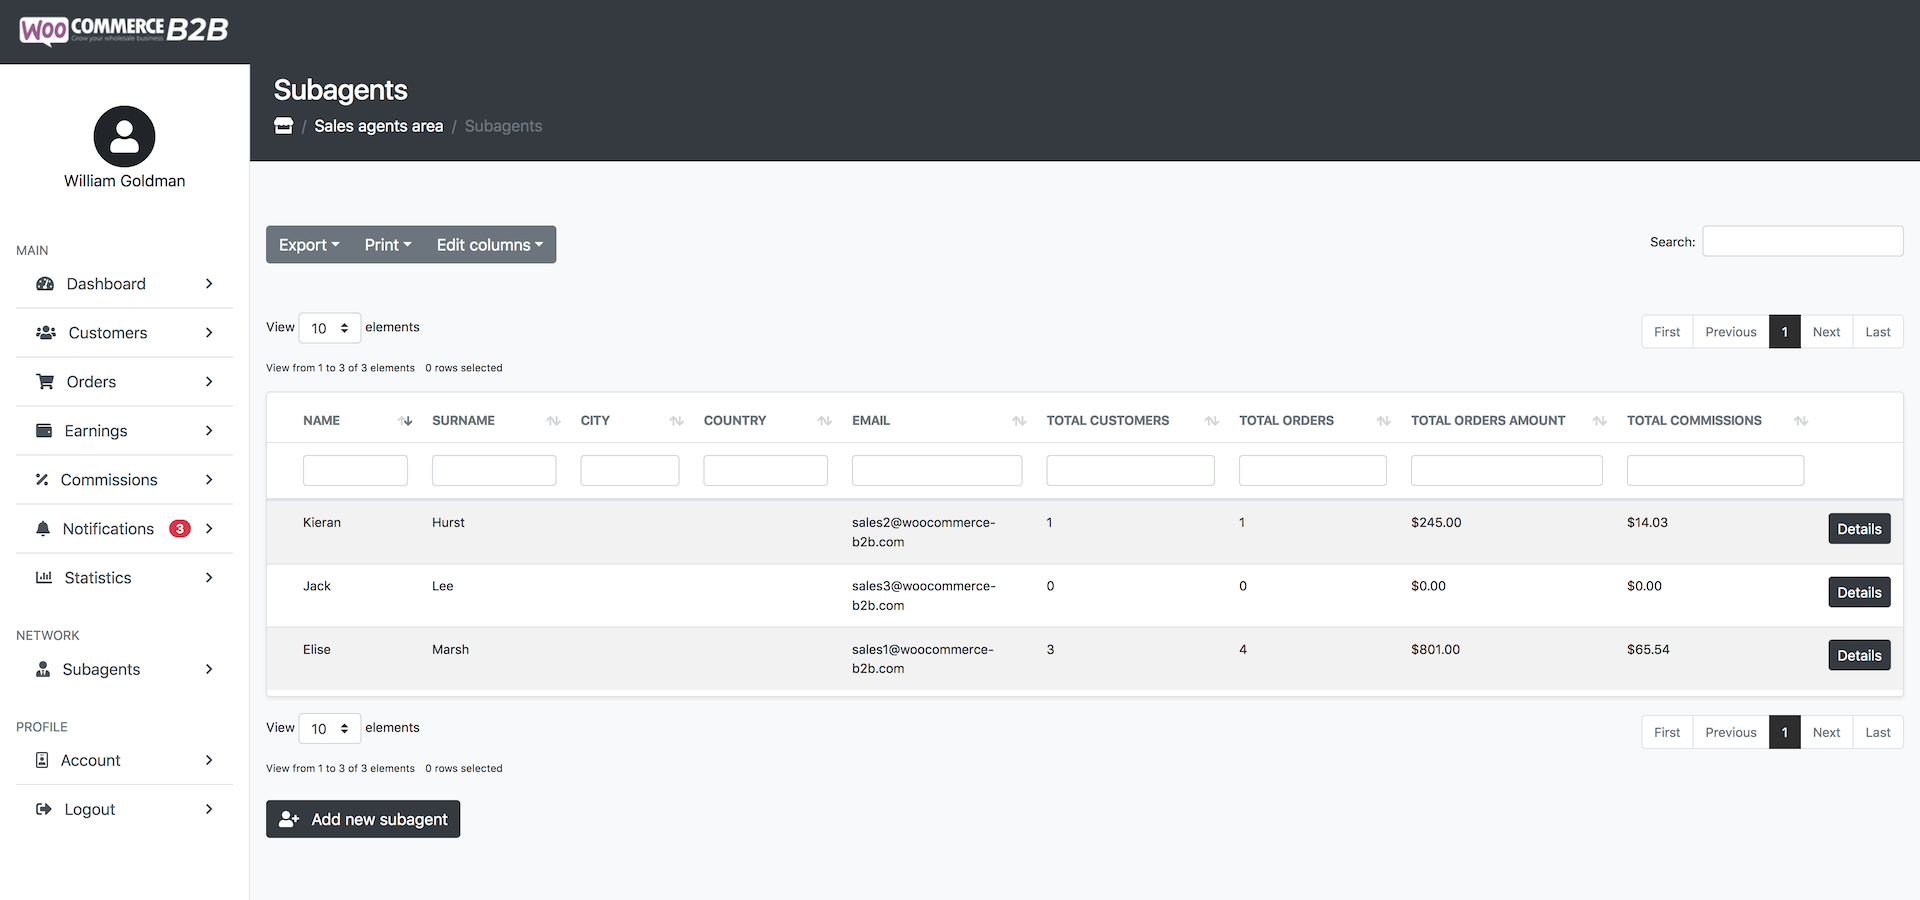Focus the Search input field
The image size is (1920, 900).
coord(1802,242)
